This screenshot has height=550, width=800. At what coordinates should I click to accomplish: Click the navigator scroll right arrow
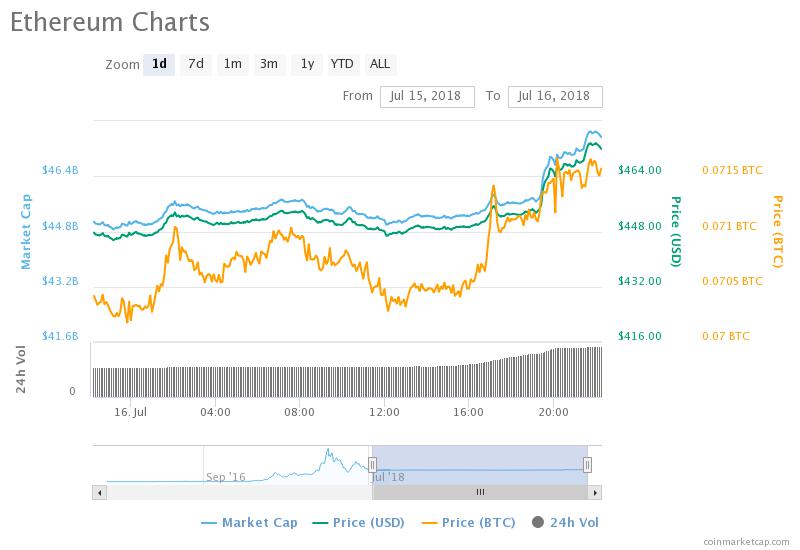pyautogui.click(x=595, y=492)
